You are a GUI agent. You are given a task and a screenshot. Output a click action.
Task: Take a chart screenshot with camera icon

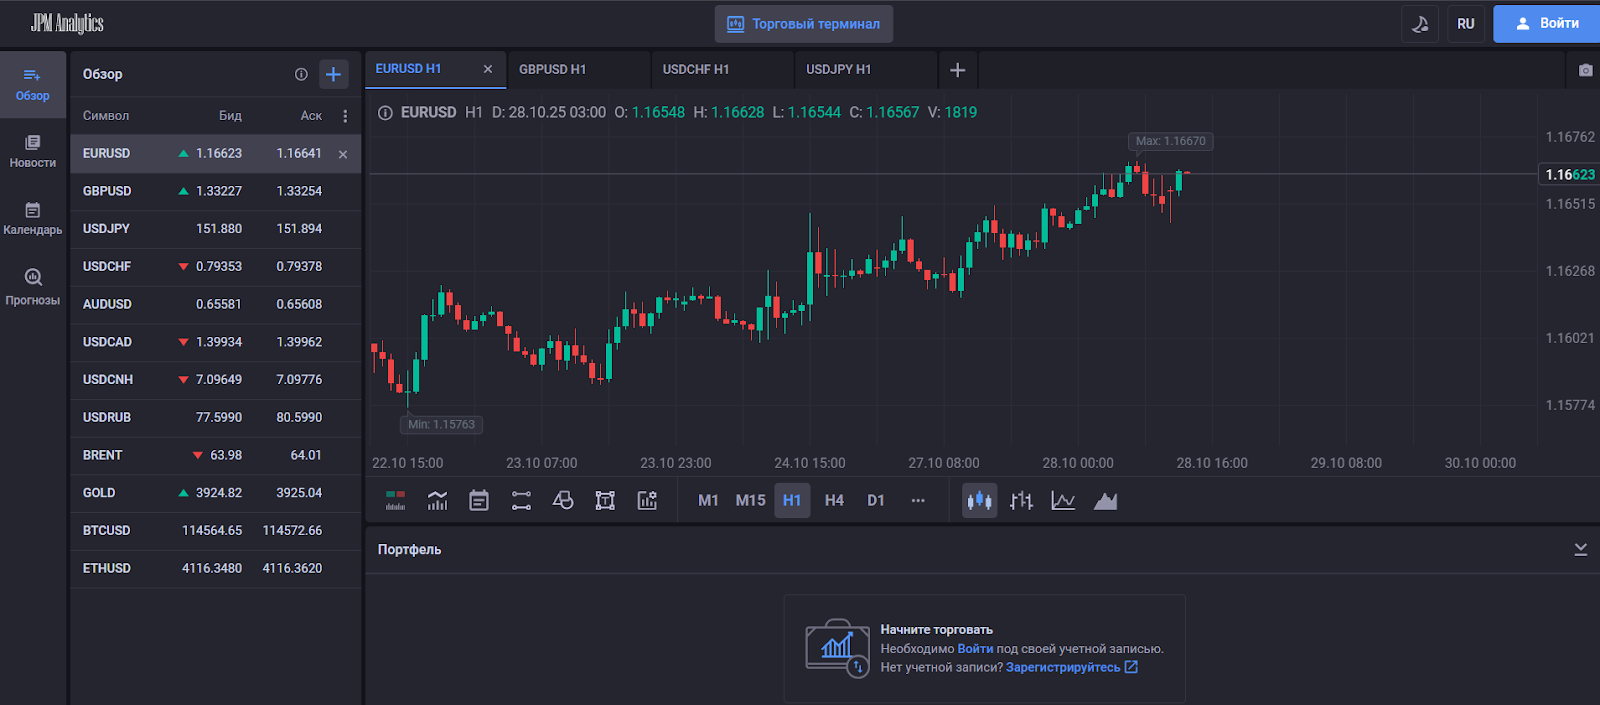[1585, 70]
